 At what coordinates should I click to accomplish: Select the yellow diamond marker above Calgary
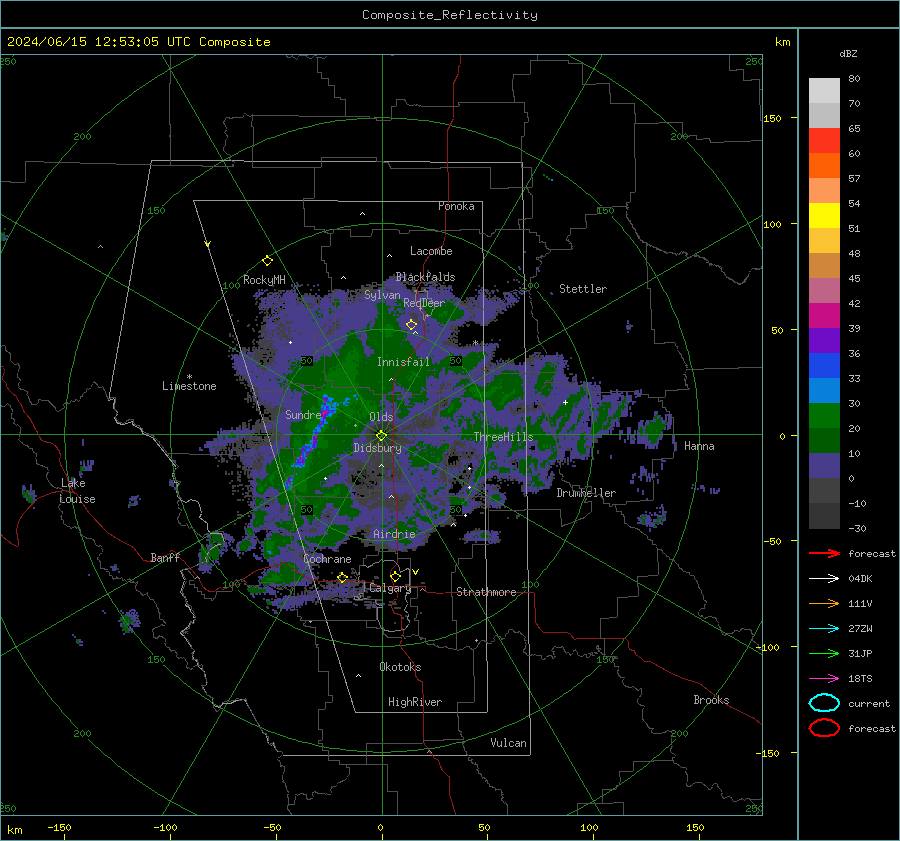click(395, 576)
